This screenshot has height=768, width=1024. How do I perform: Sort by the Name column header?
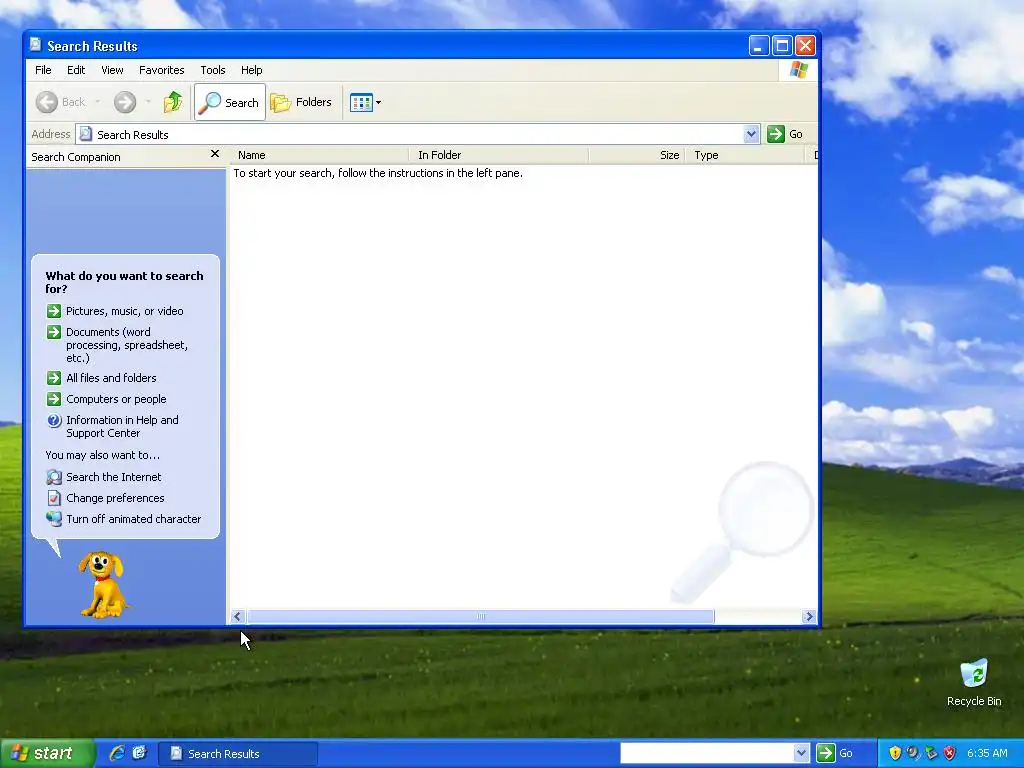click(x=319, y=155)
